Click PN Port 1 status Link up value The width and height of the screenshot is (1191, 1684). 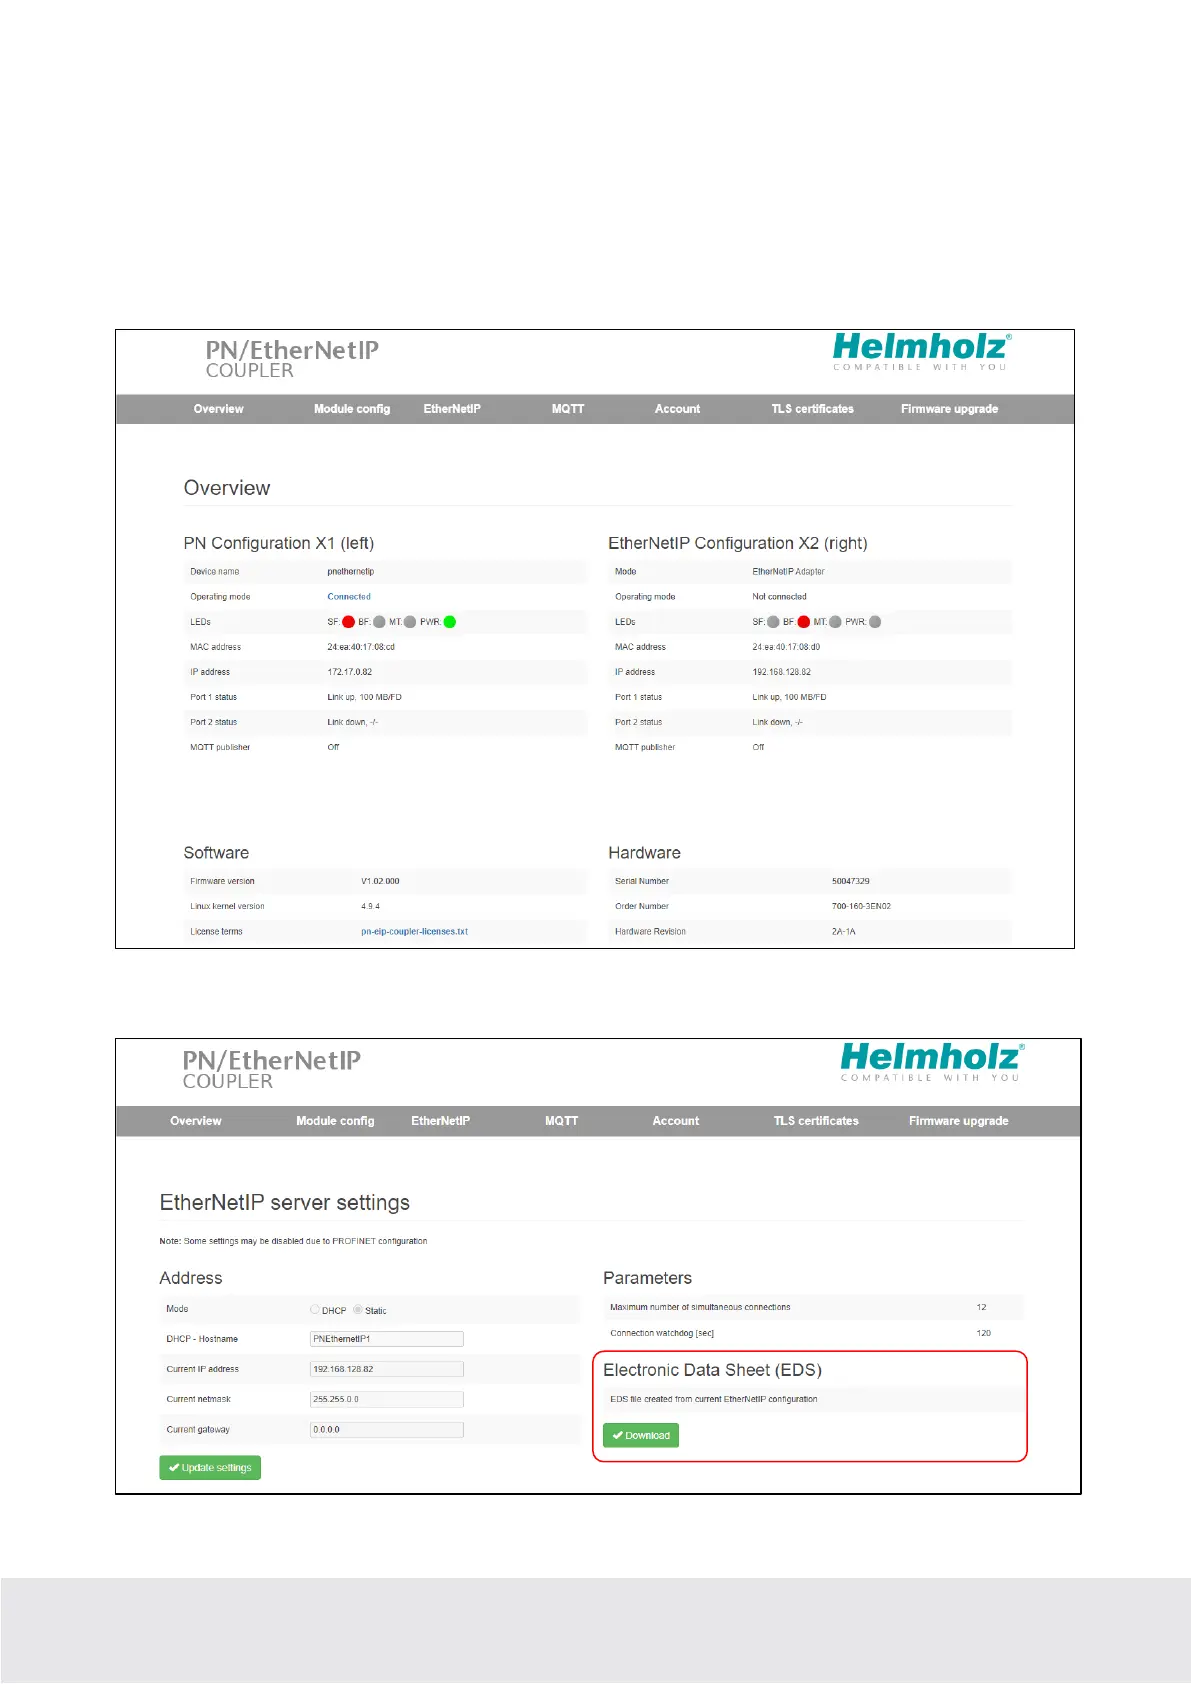(x=364, y=697)
